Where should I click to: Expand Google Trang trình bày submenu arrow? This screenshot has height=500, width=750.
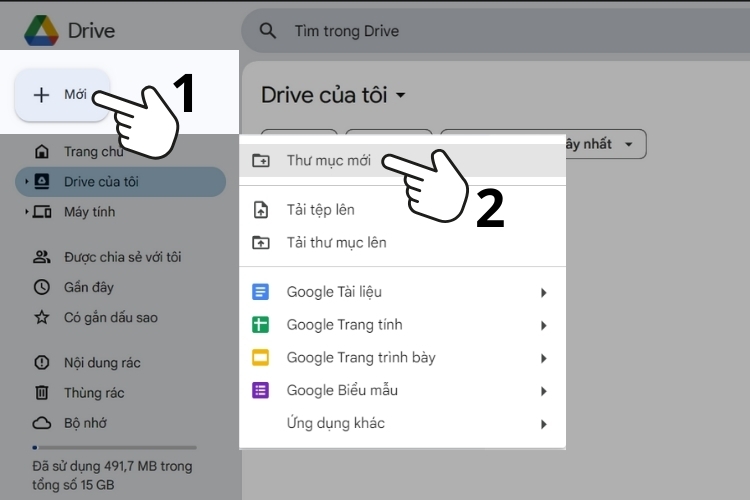tap(543, 358)
